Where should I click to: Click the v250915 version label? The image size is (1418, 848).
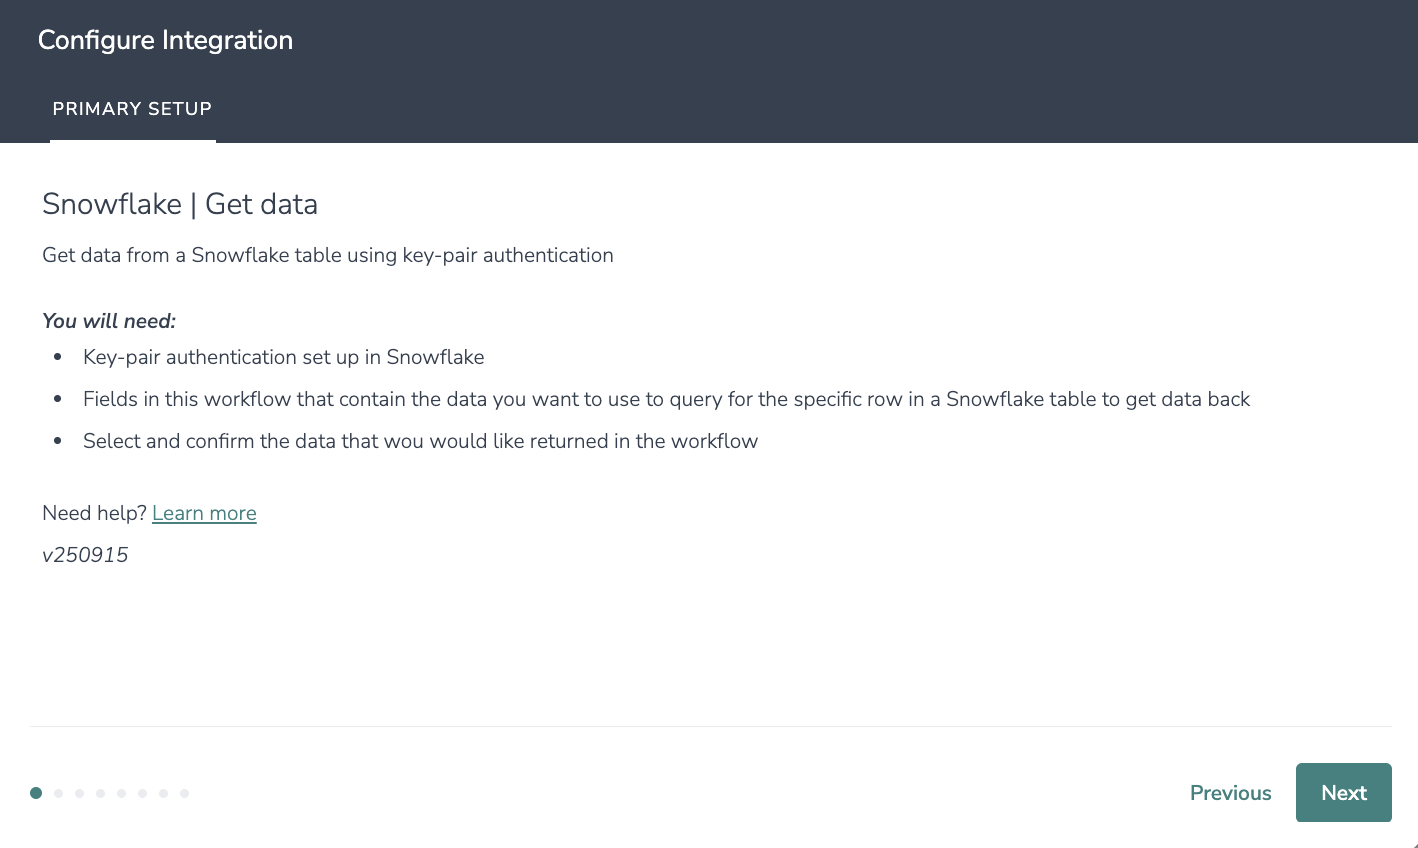[85, 555]
